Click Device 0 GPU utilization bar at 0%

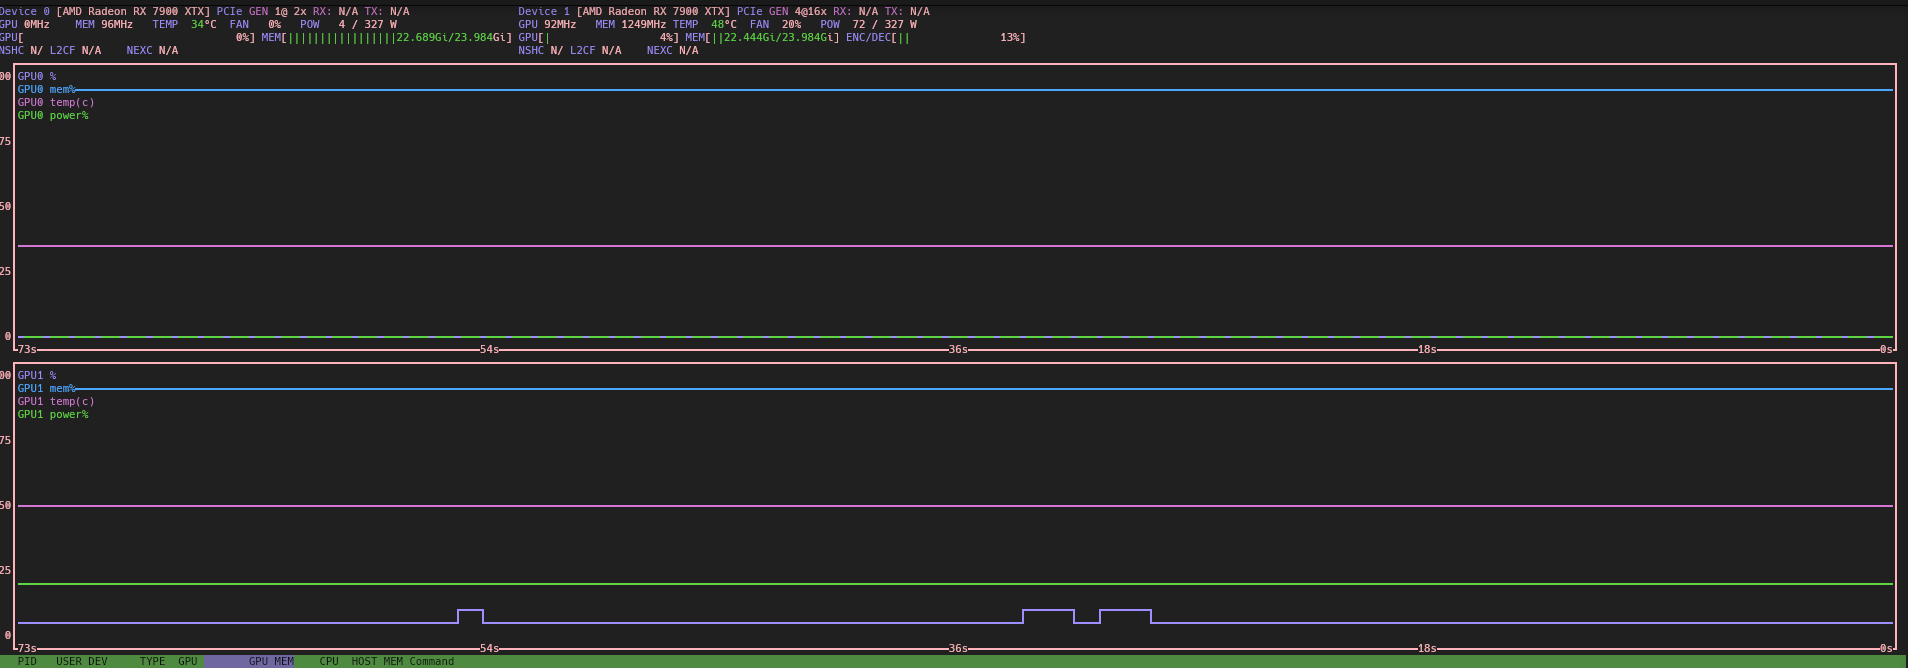(x=127, y=37)
